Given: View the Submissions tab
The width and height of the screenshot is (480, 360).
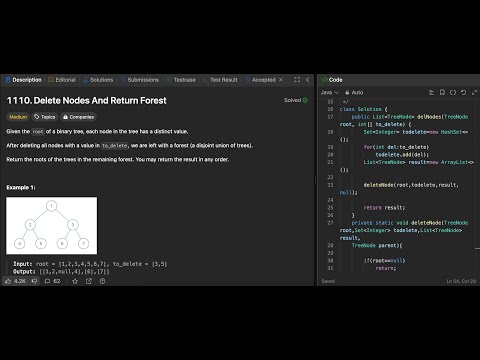Looking at the screenshot, I should [140, 80].
